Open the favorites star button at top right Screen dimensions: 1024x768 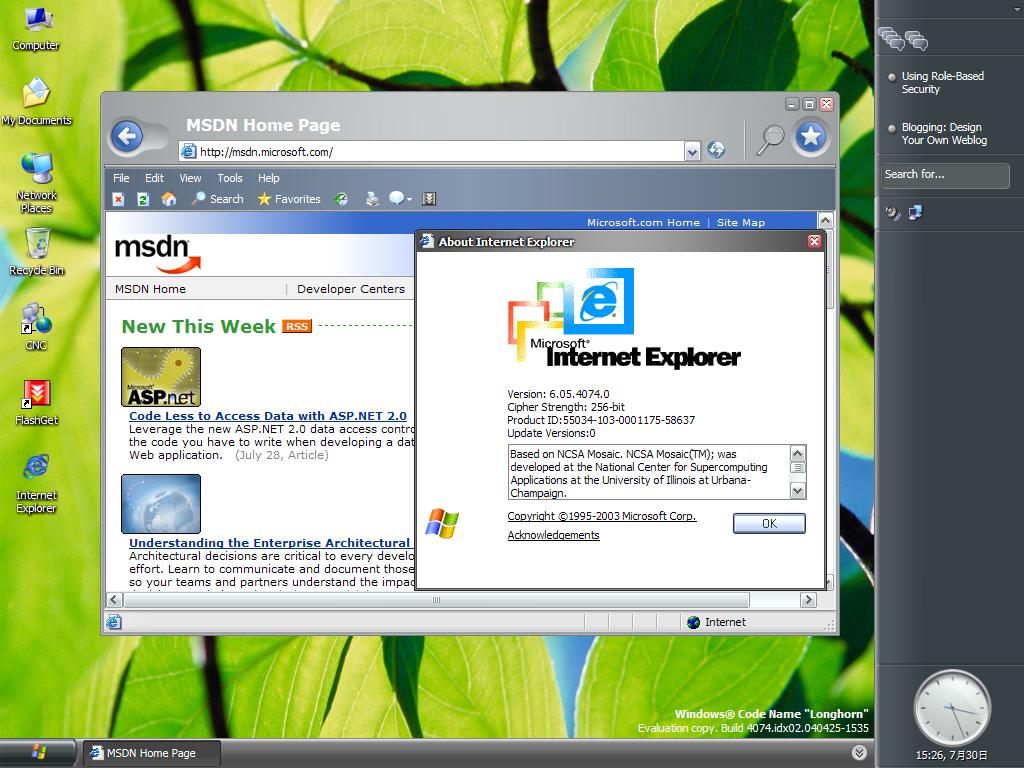click(811, 137)
